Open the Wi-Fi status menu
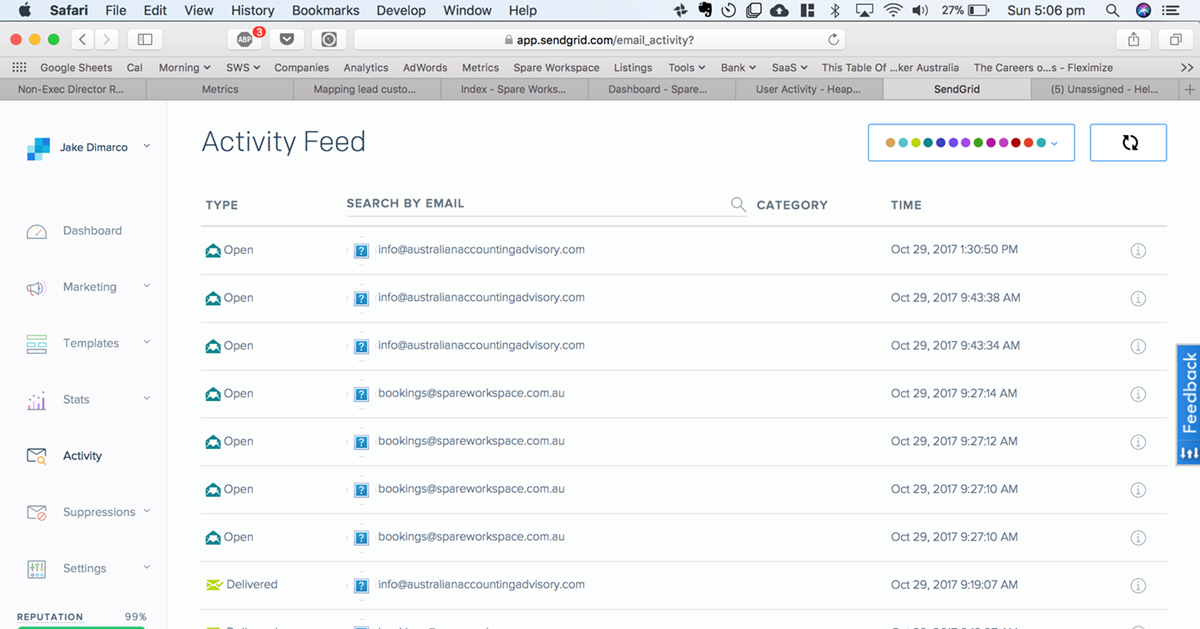Image resolution: width=1200 pixels, height=629 pixels. (892, 11)
